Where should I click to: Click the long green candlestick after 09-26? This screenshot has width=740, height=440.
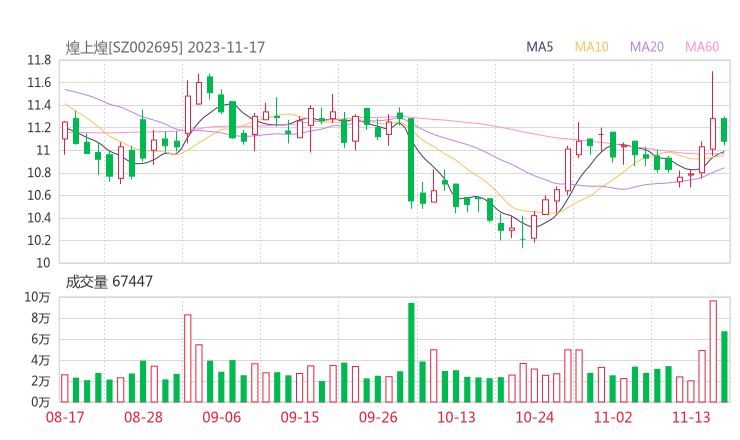pos(411,160)
